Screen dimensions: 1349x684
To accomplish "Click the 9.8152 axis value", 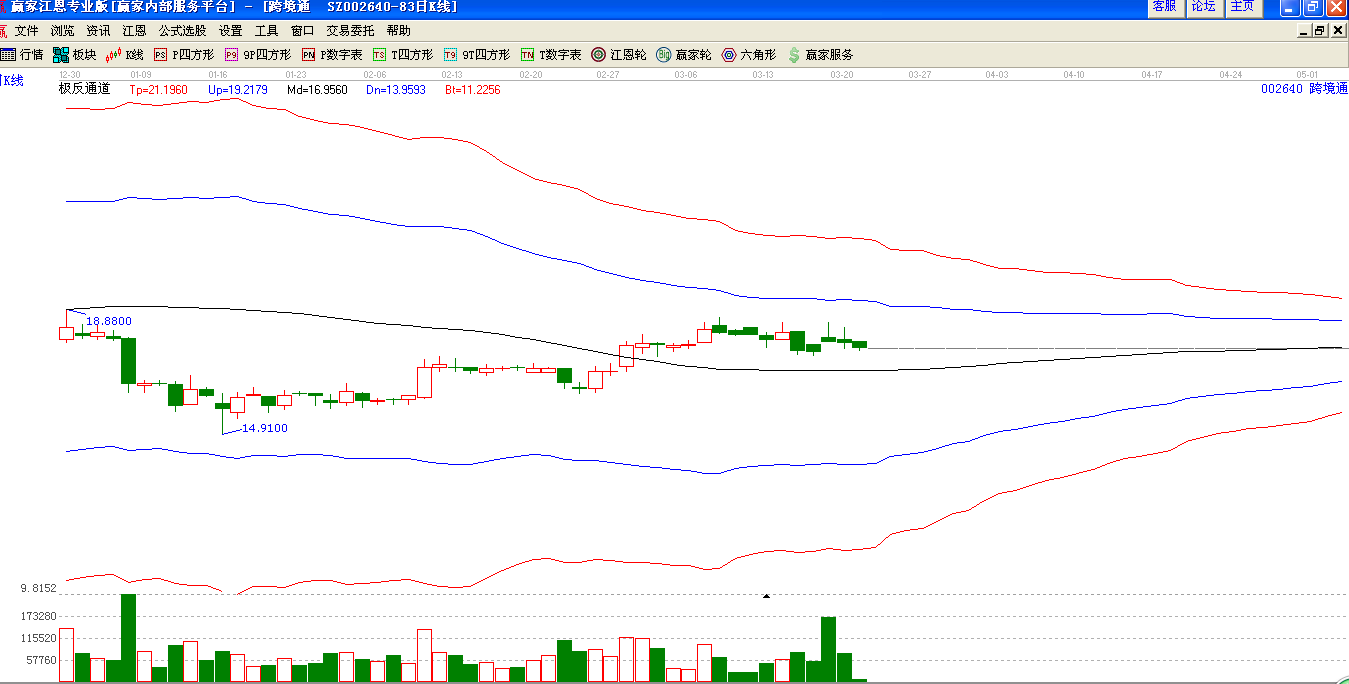I will point(38,588).
